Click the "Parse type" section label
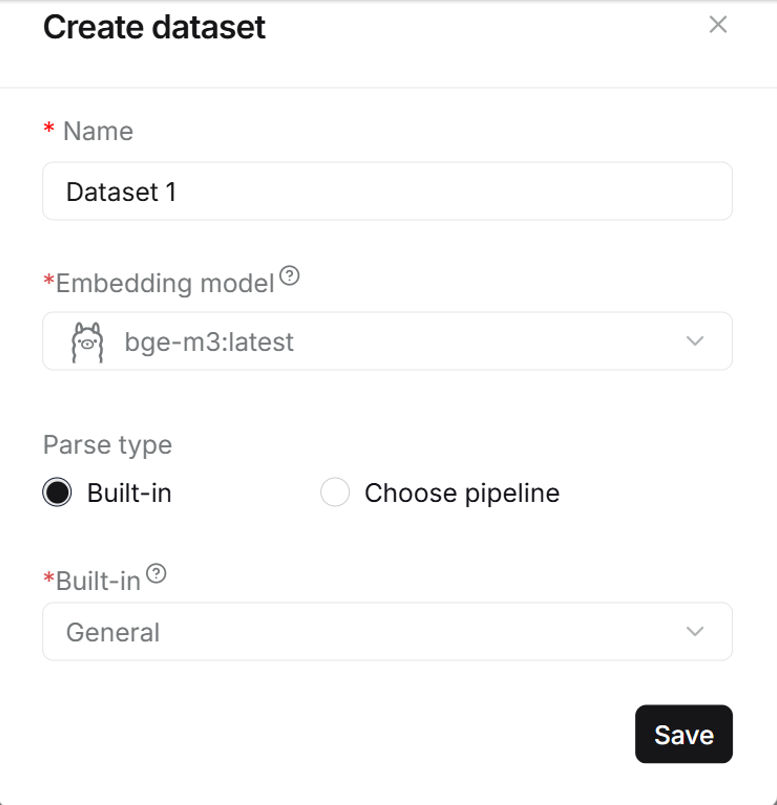777x805 pixels. pos(107,444)
